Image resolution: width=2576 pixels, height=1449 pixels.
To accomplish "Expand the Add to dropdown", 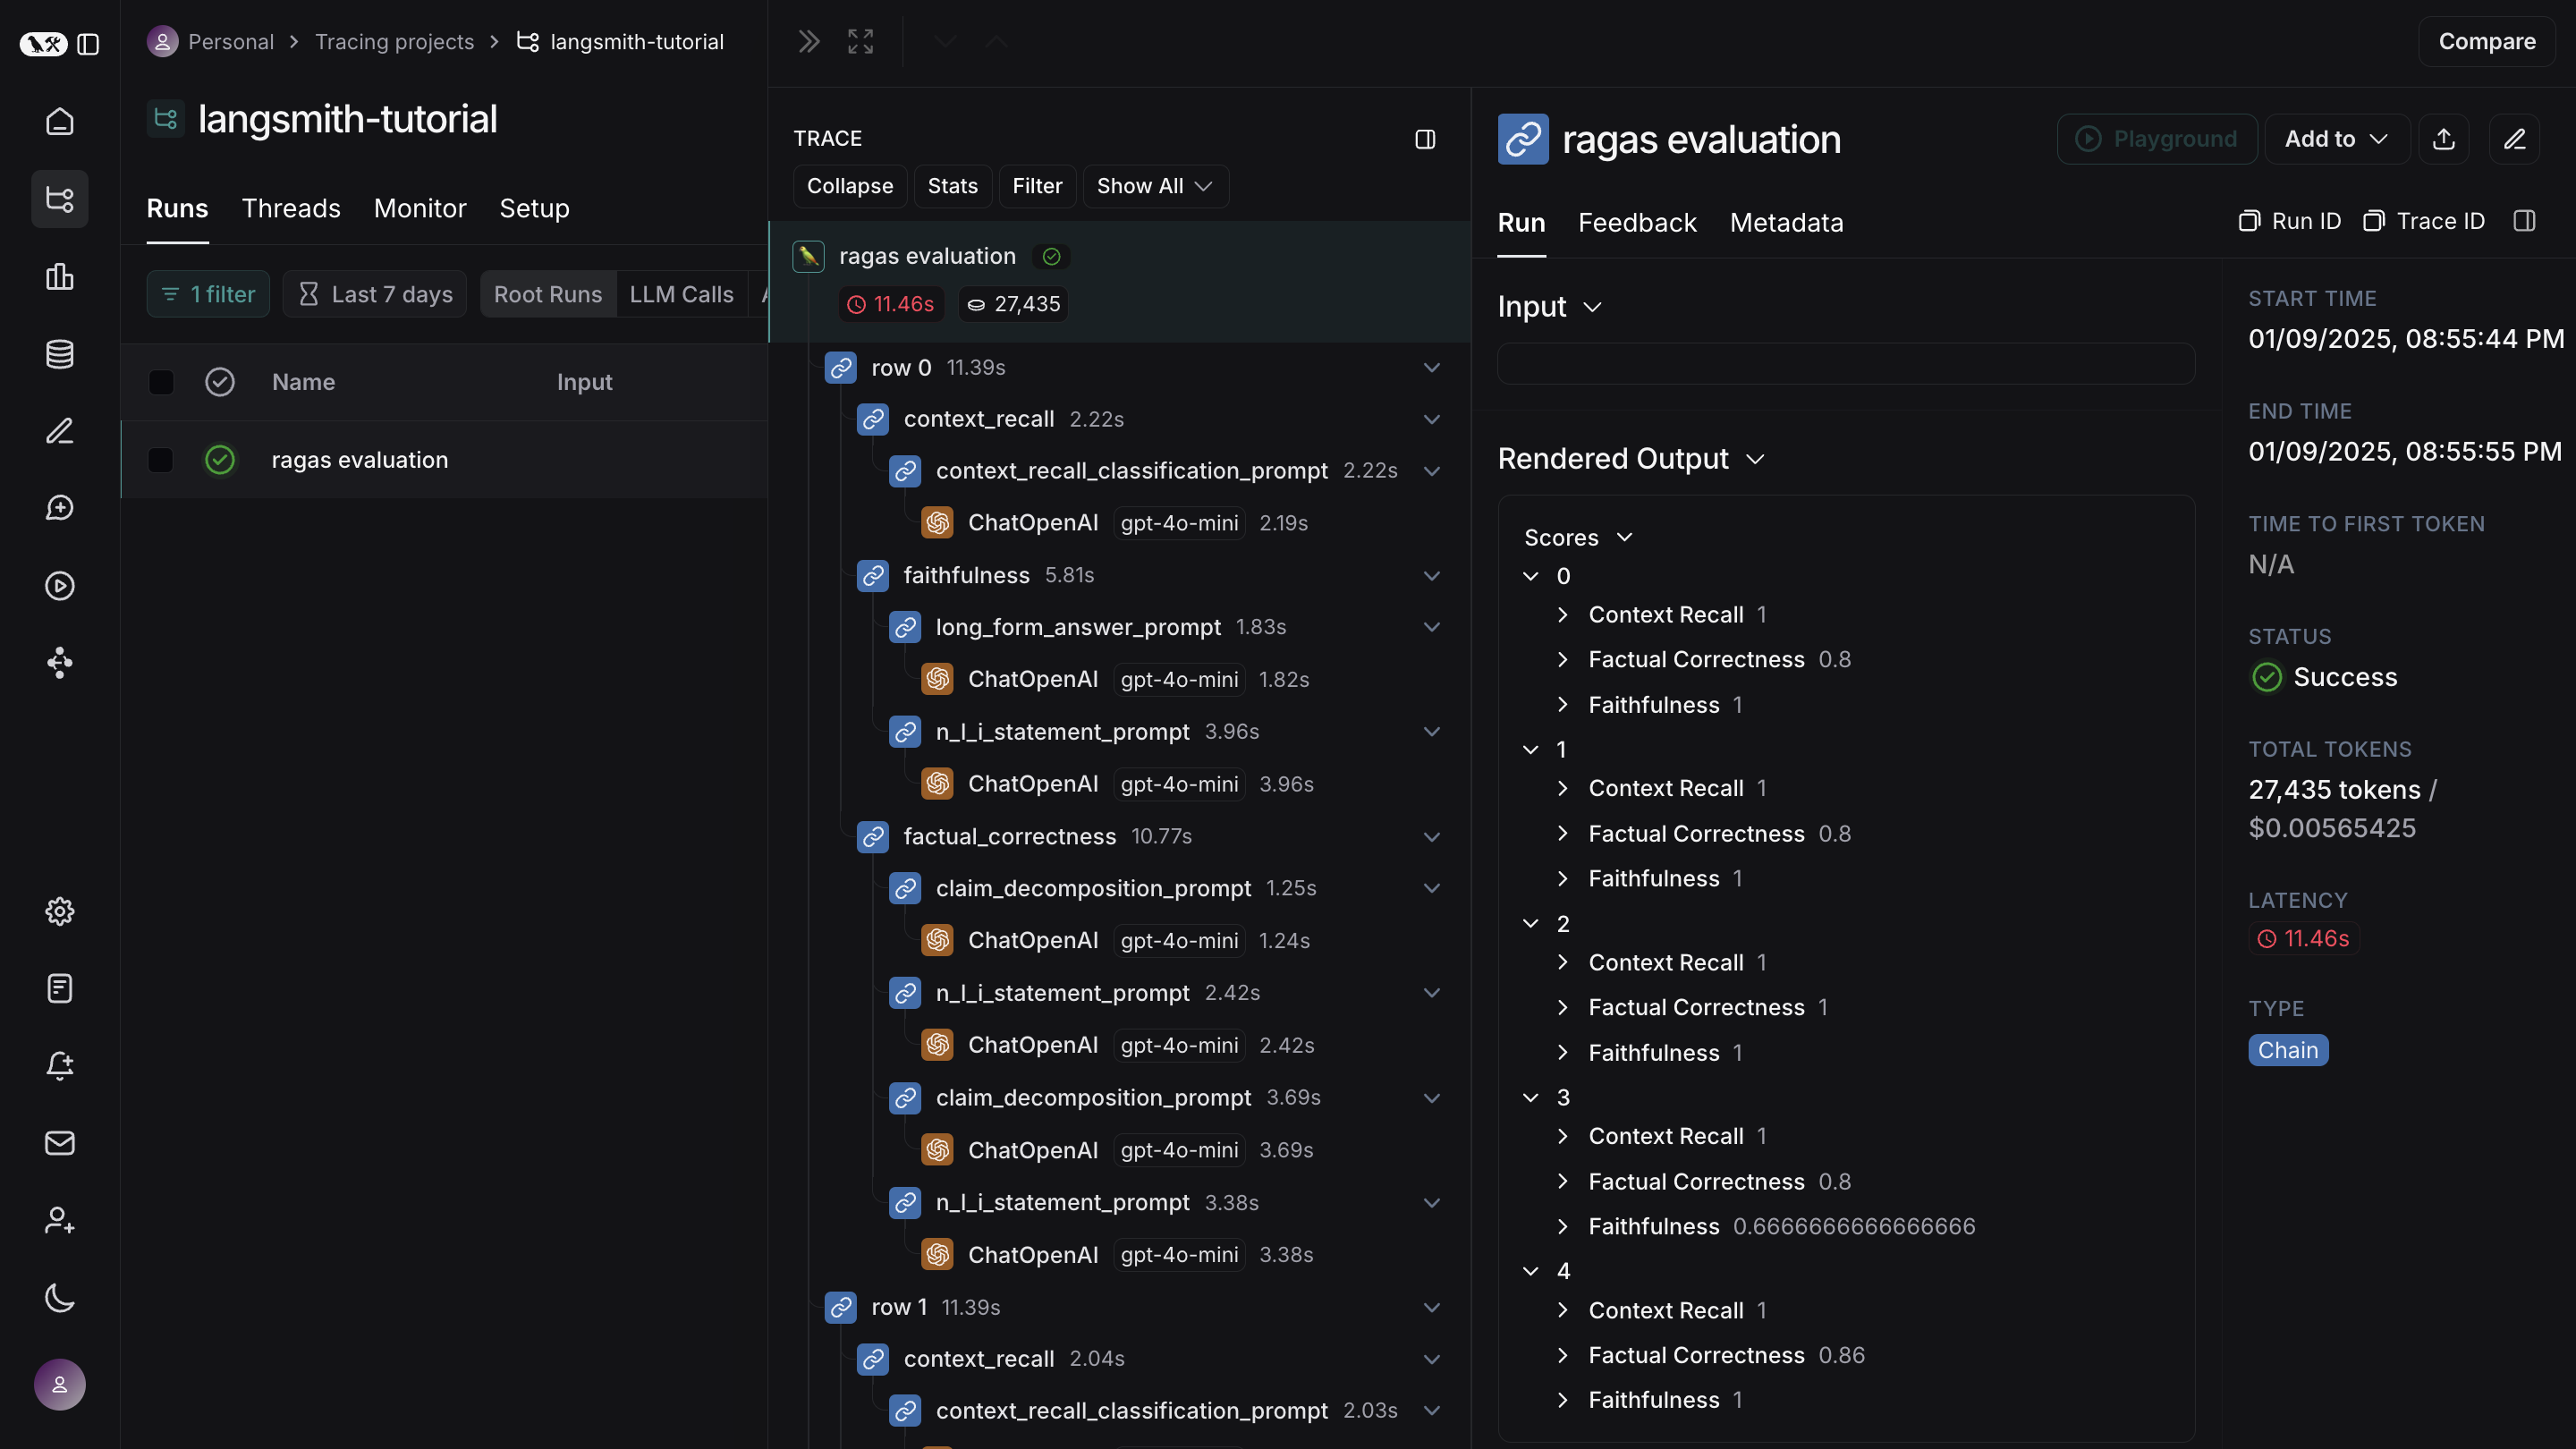I will [2336, 139].
